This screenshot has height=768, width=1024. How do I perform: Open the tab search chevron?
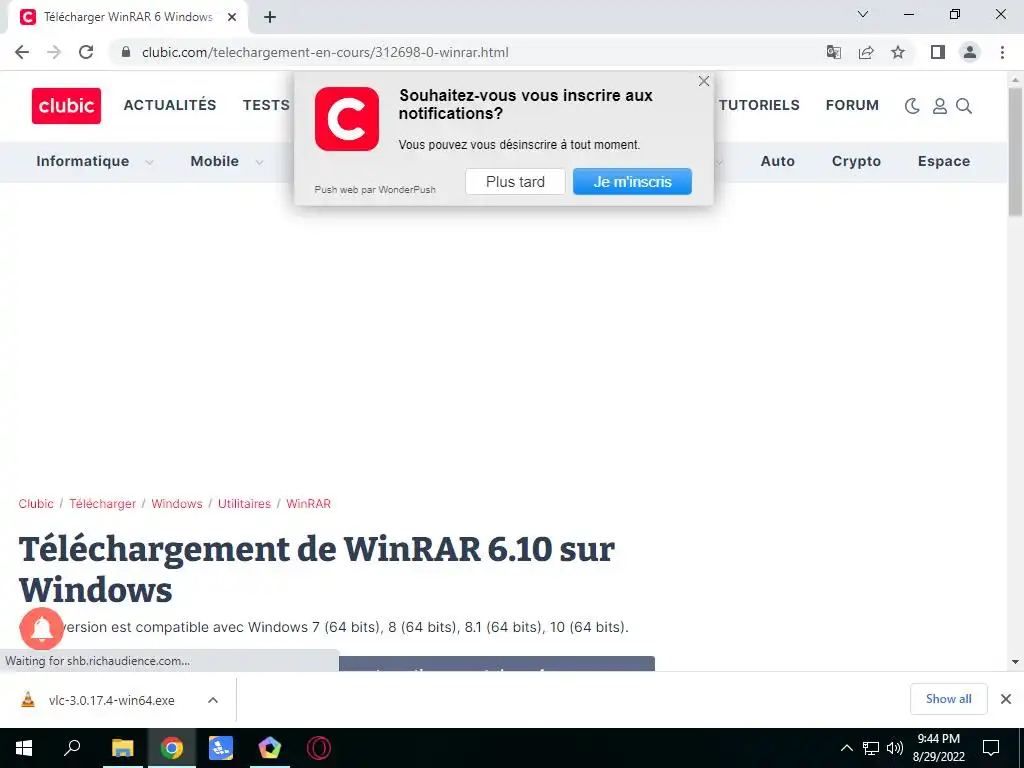(863, 14)
